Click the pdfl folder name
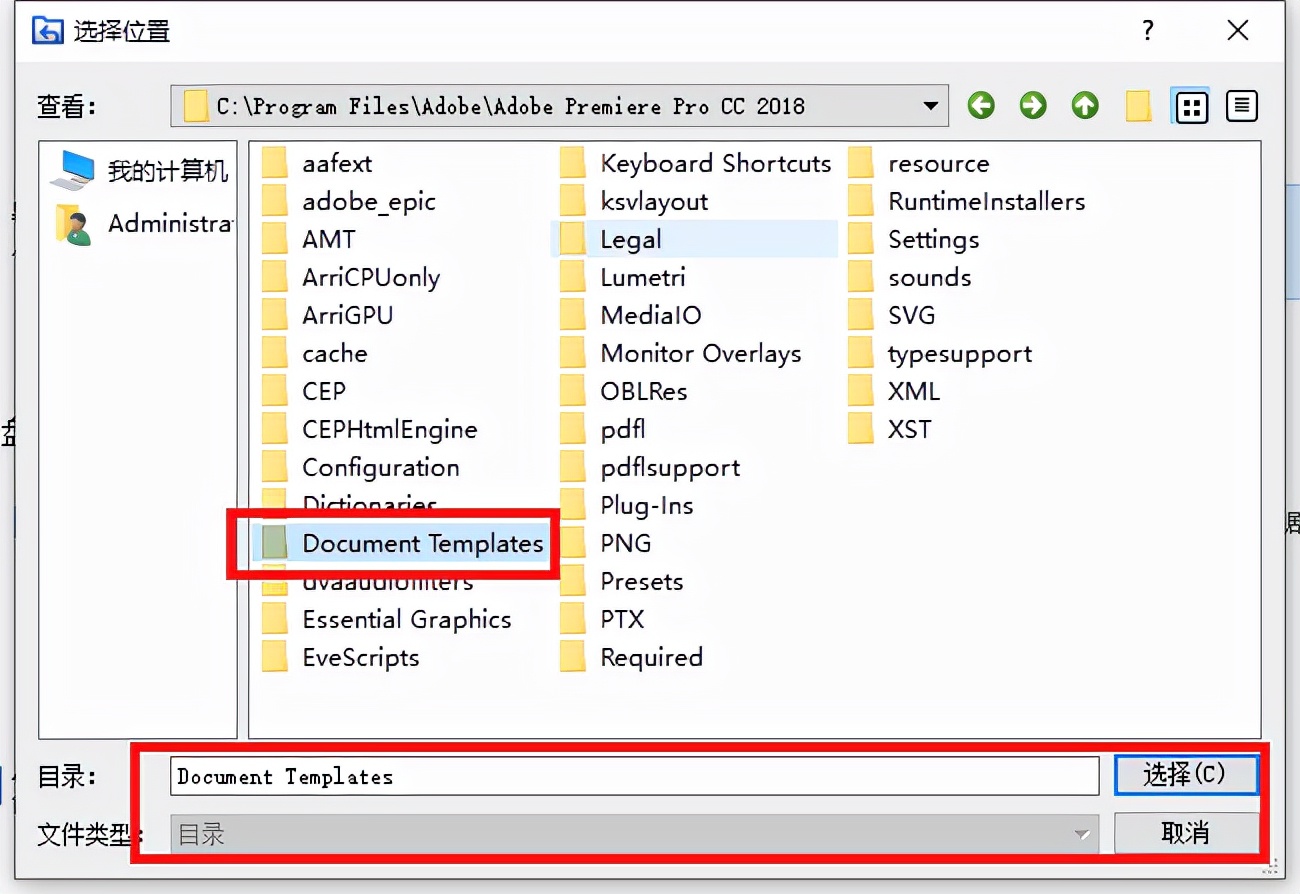 point(623,430)
